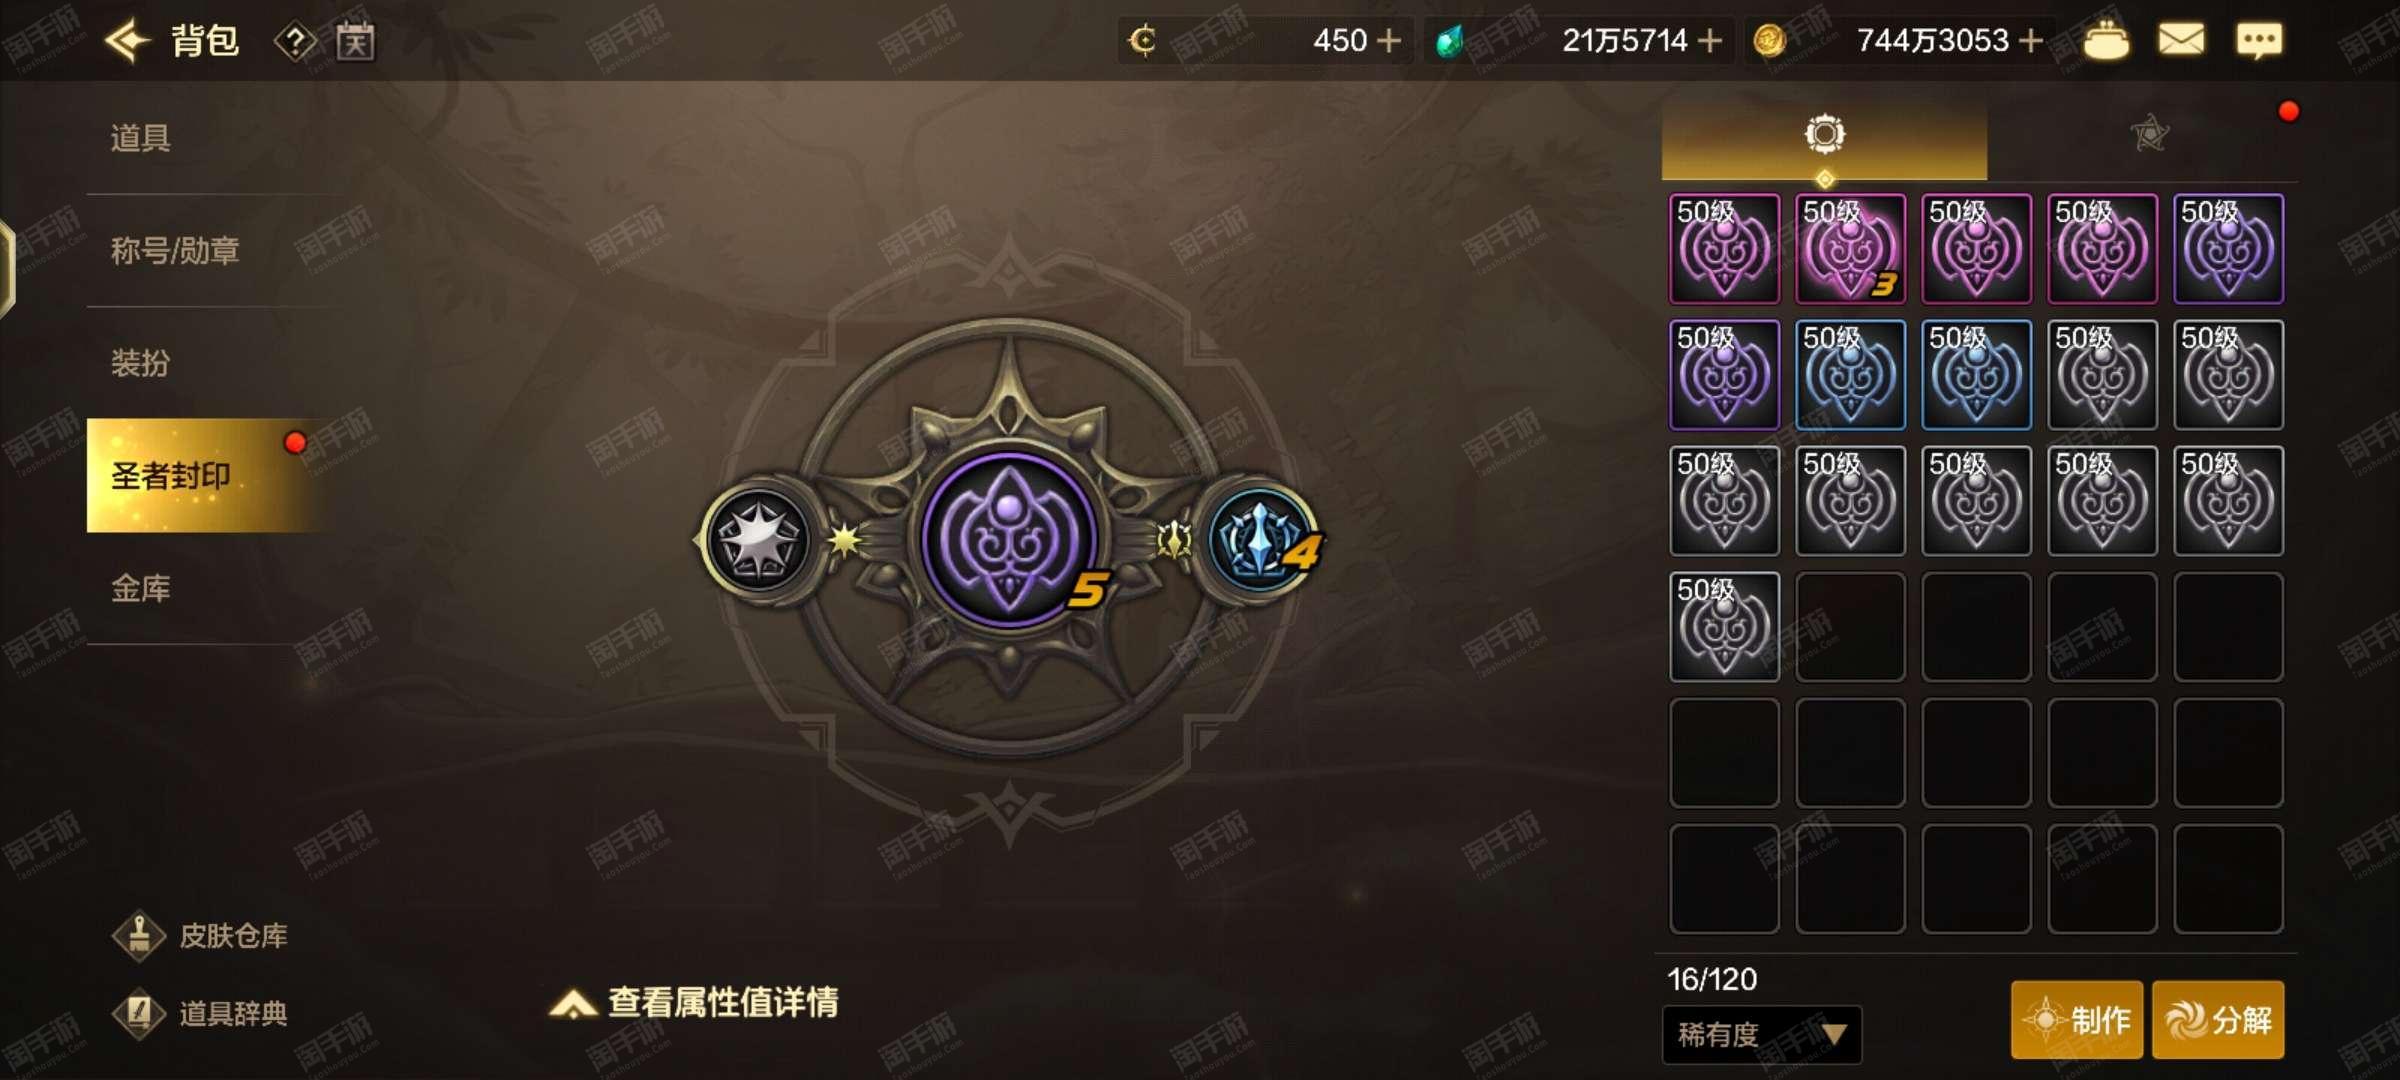This screenshot has height=1080, width=2400.
Task: Open the help question mark icon
Action: (x=295, y=42)
